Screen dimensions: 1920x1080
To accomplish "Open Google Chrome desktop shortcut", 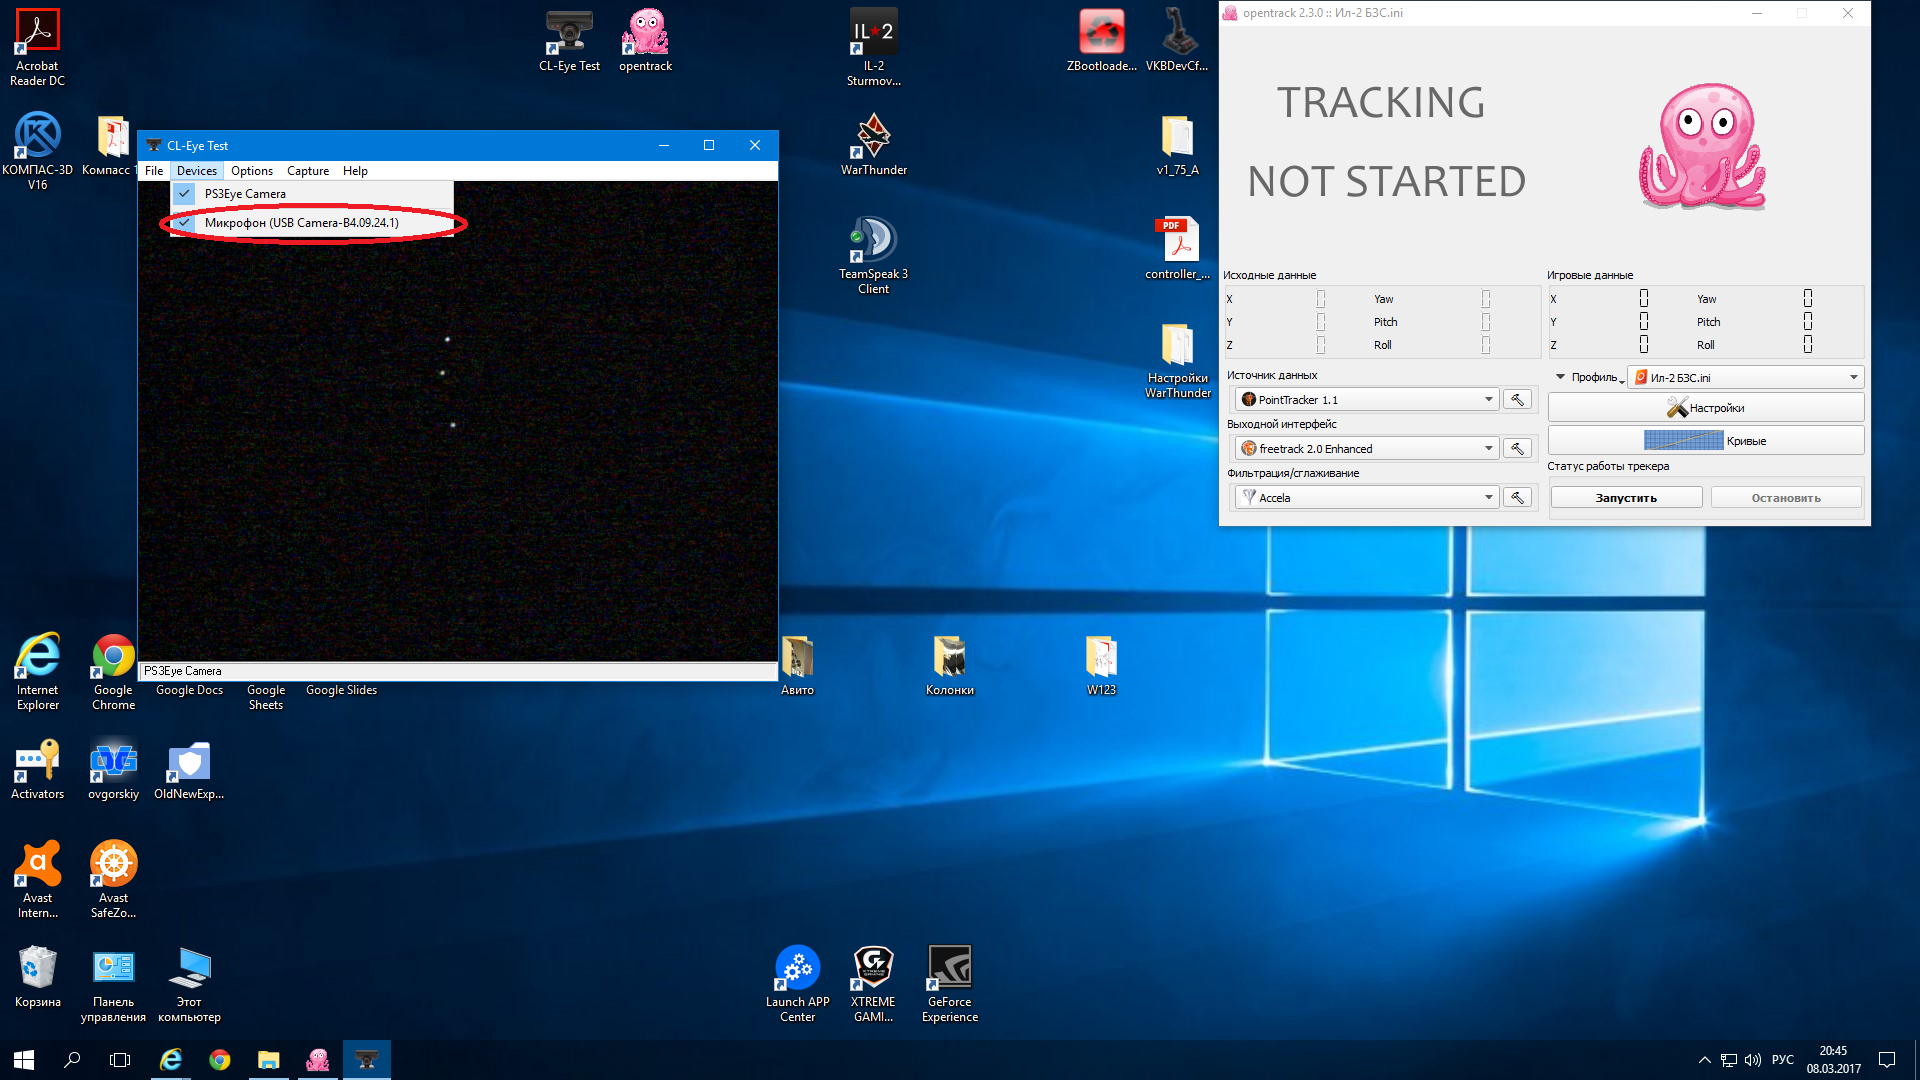I will click(x=113, y=671).
